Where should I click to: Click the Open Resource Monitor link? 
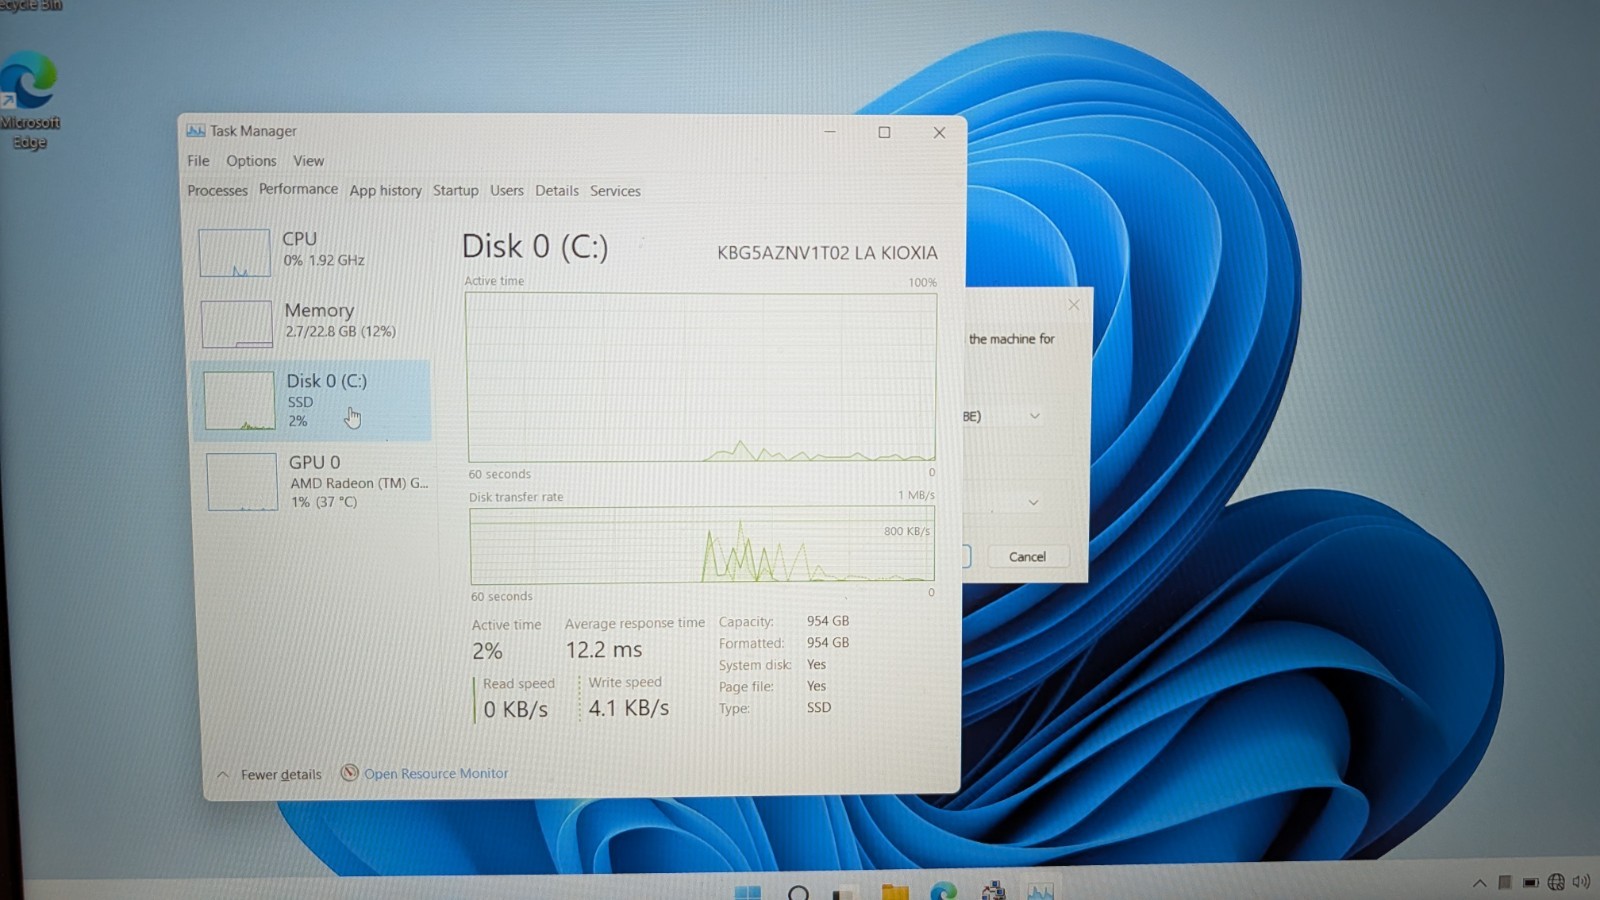click(x=436, y=774)
